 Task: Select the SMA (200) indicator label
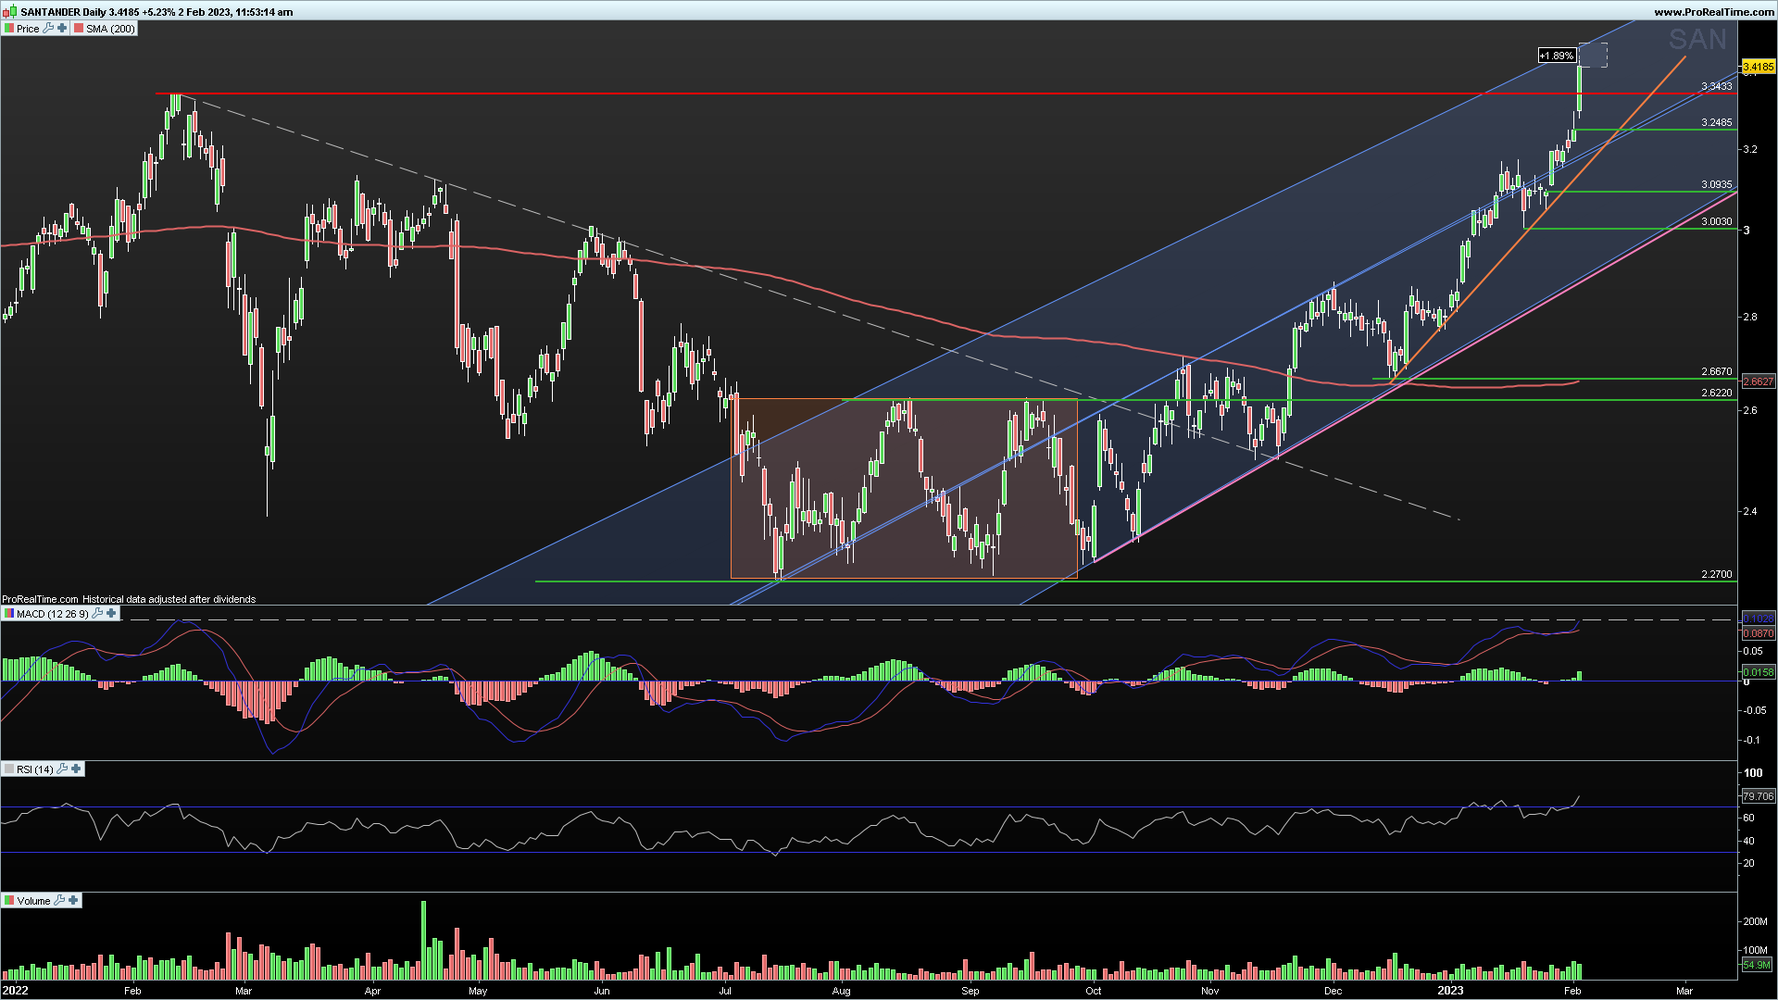coord(110,29)
